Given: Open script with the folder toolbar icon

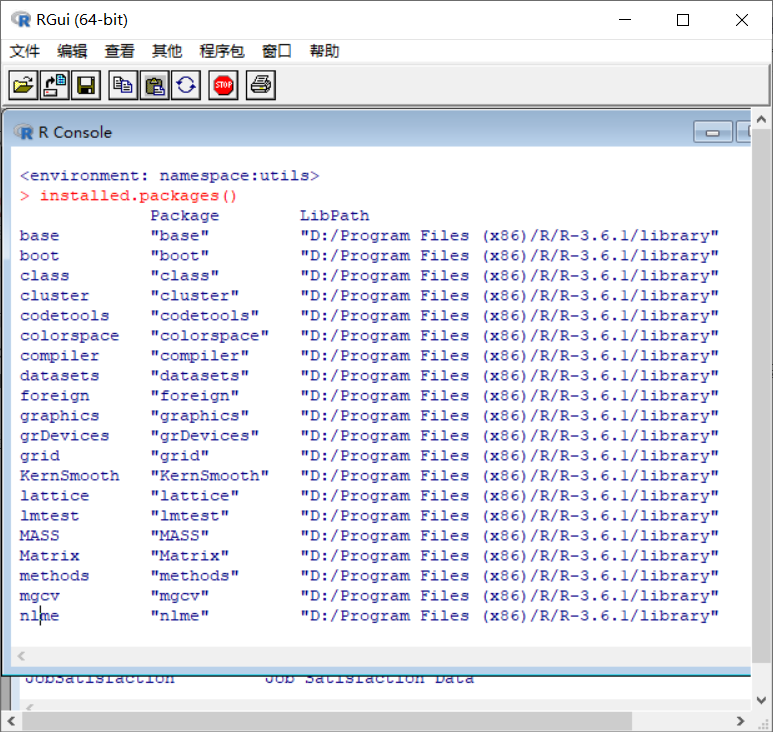Looking at the screenshot, I should click(x=23, y=85).
